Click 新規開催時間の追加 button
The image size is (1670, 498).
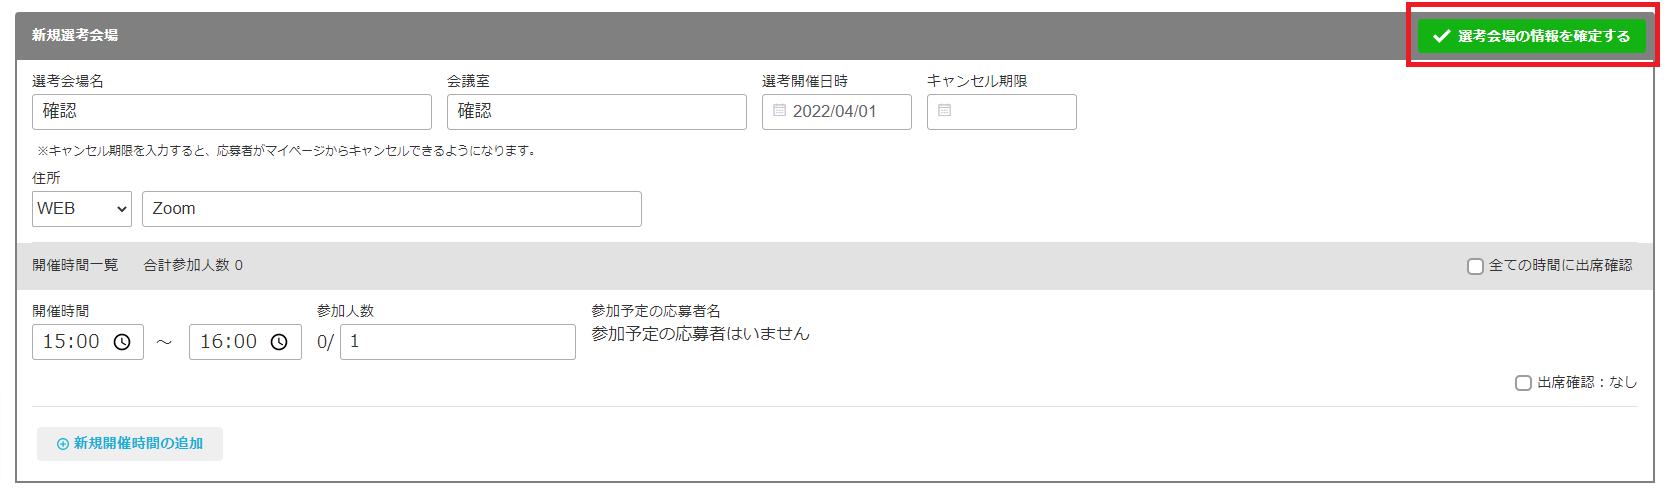pos(130,444)
